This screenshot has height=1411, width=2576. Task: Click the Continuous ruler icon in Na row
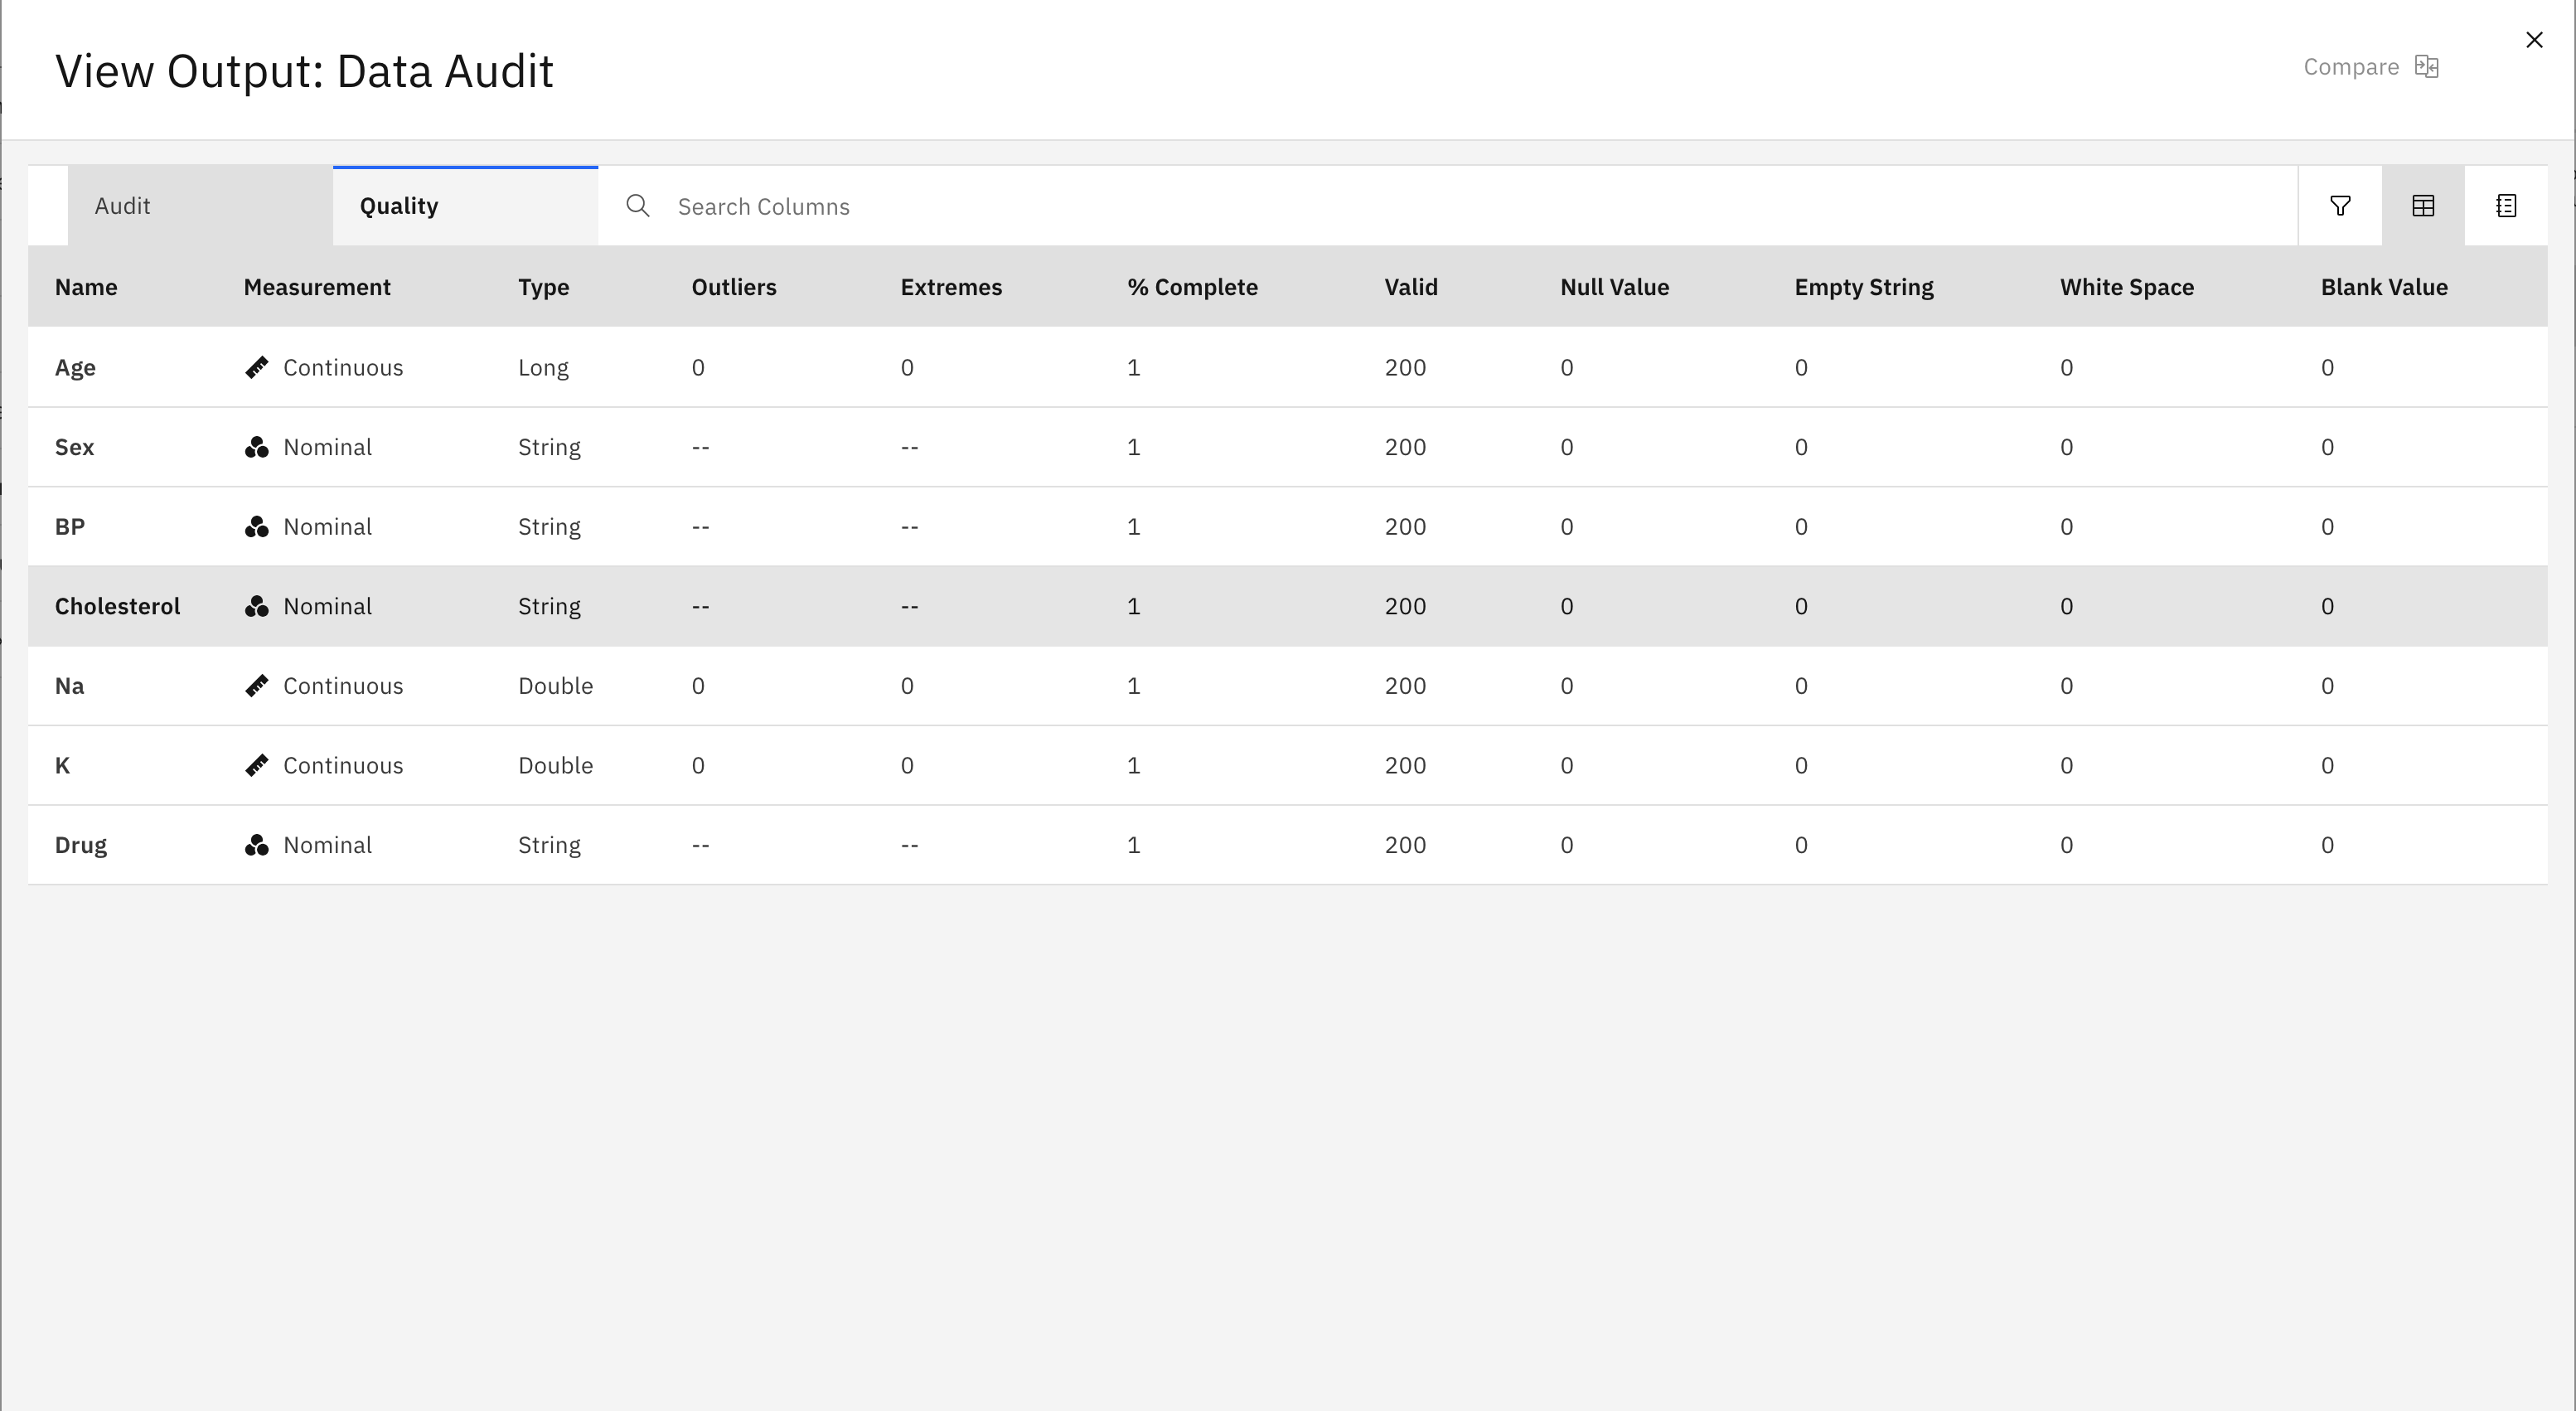pos(257,686)
